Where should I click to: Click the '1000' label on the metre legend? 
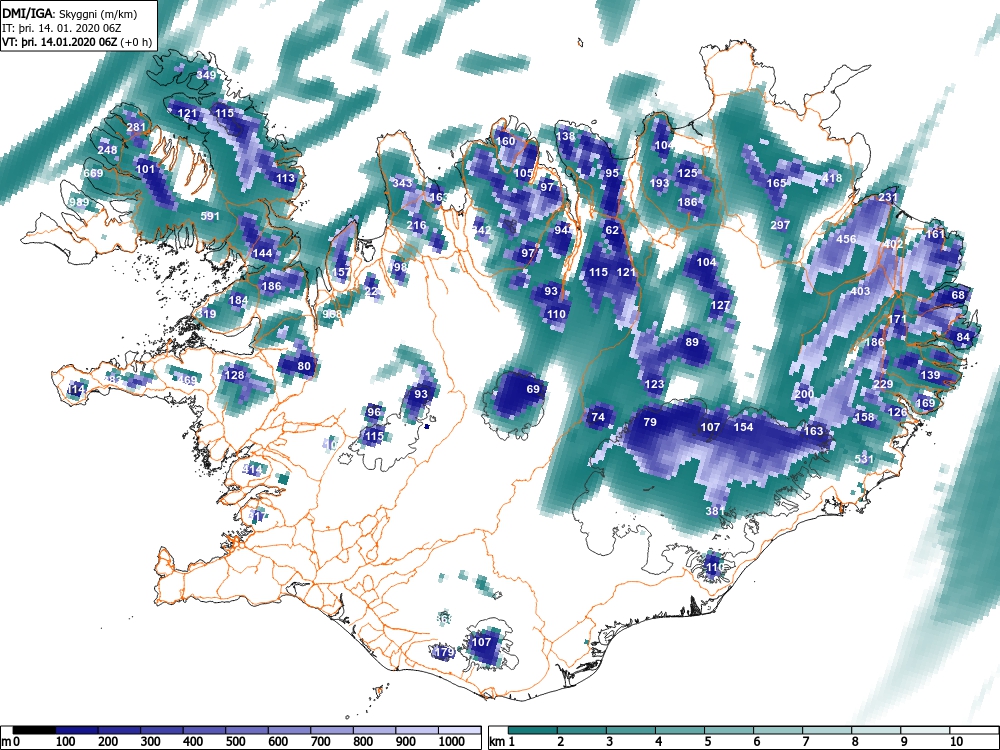pyautogui.click(x=452, y=742)
